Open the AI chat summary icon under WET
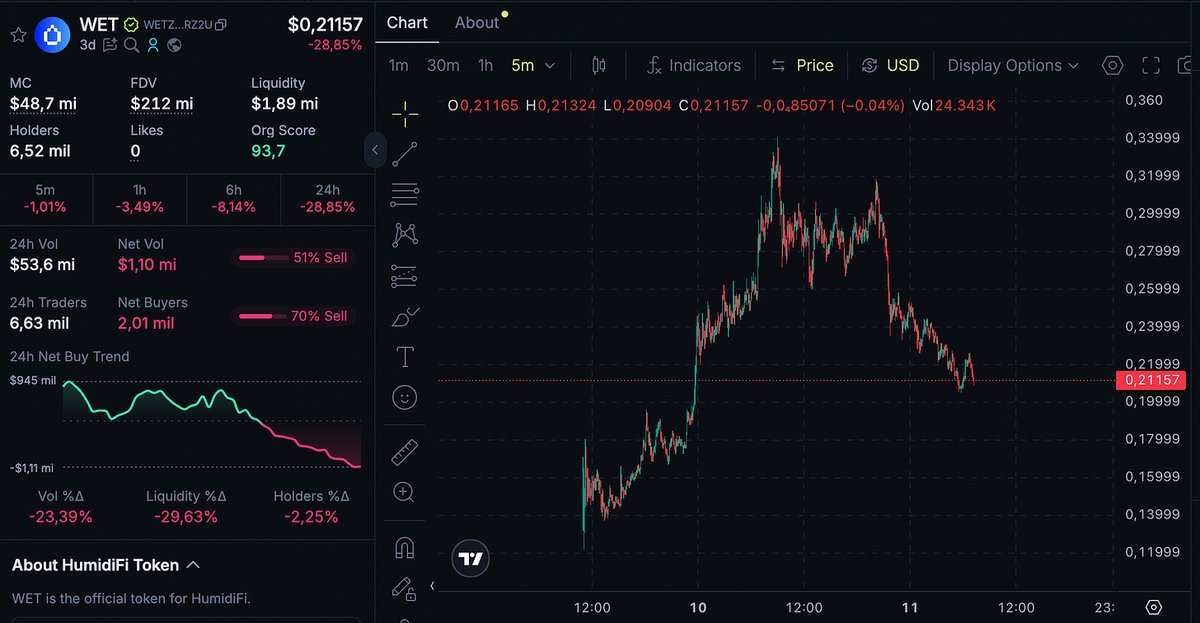The width and height of the screenshot is (1200, 623). click(110, 45)
